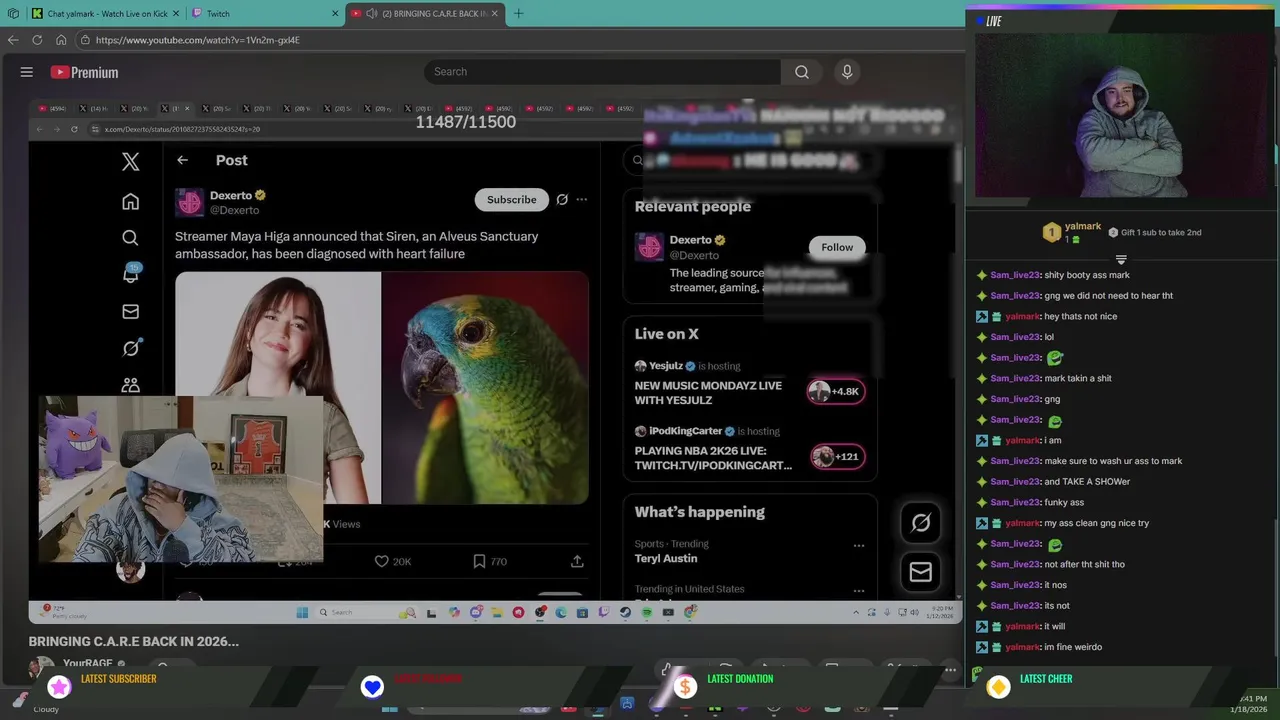Click Gift 1 sub to take 2nd

(x=1161, y=233)
